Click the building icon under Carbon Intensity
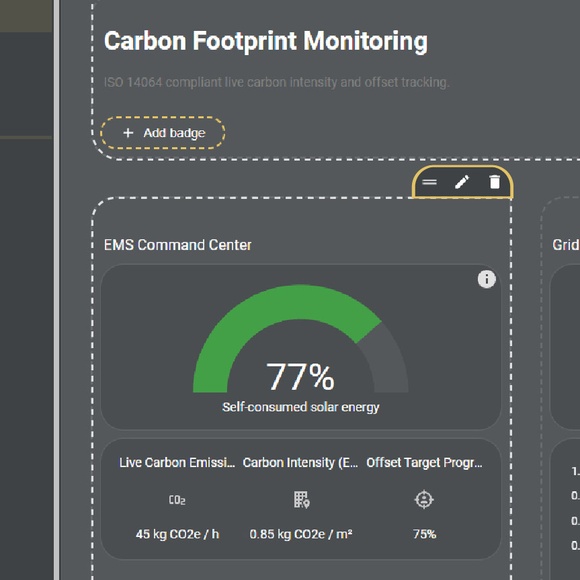This screenshot has width=580, height=580. [x=301, y=500]
